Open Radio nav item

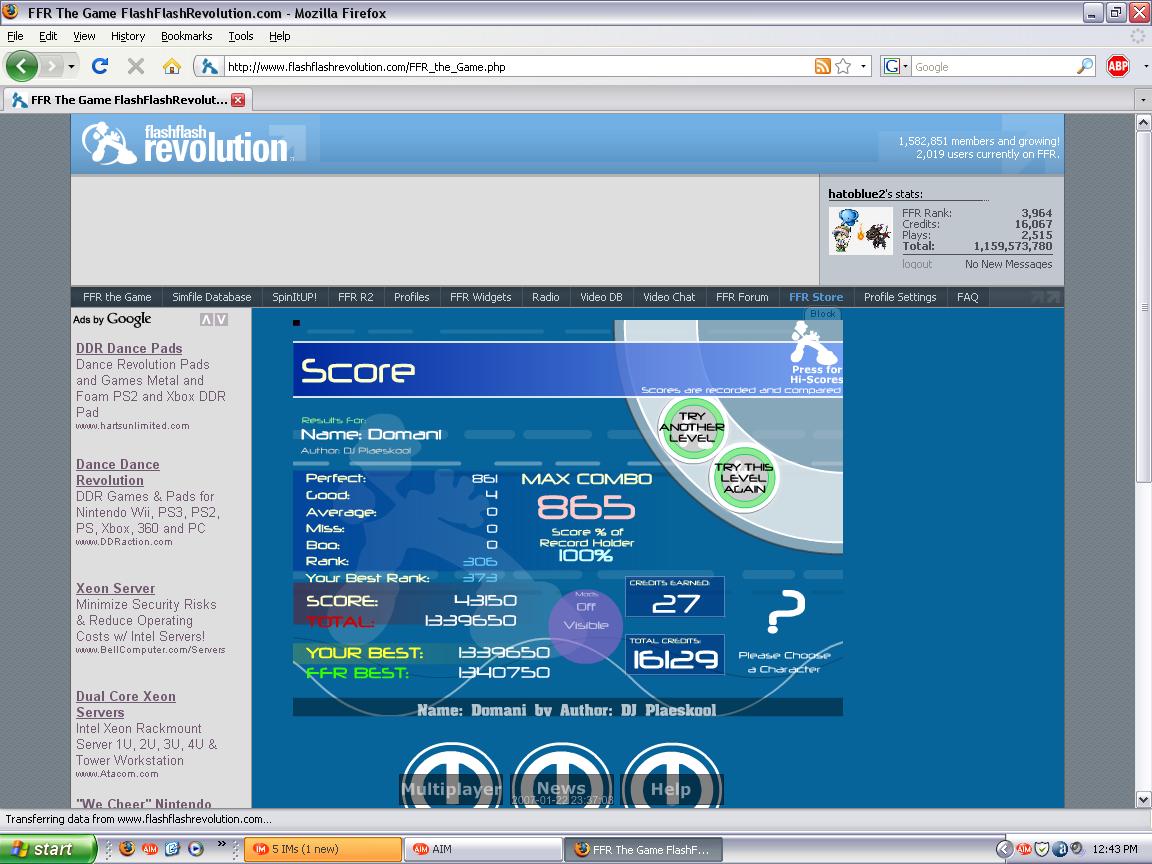click(546, 297)
